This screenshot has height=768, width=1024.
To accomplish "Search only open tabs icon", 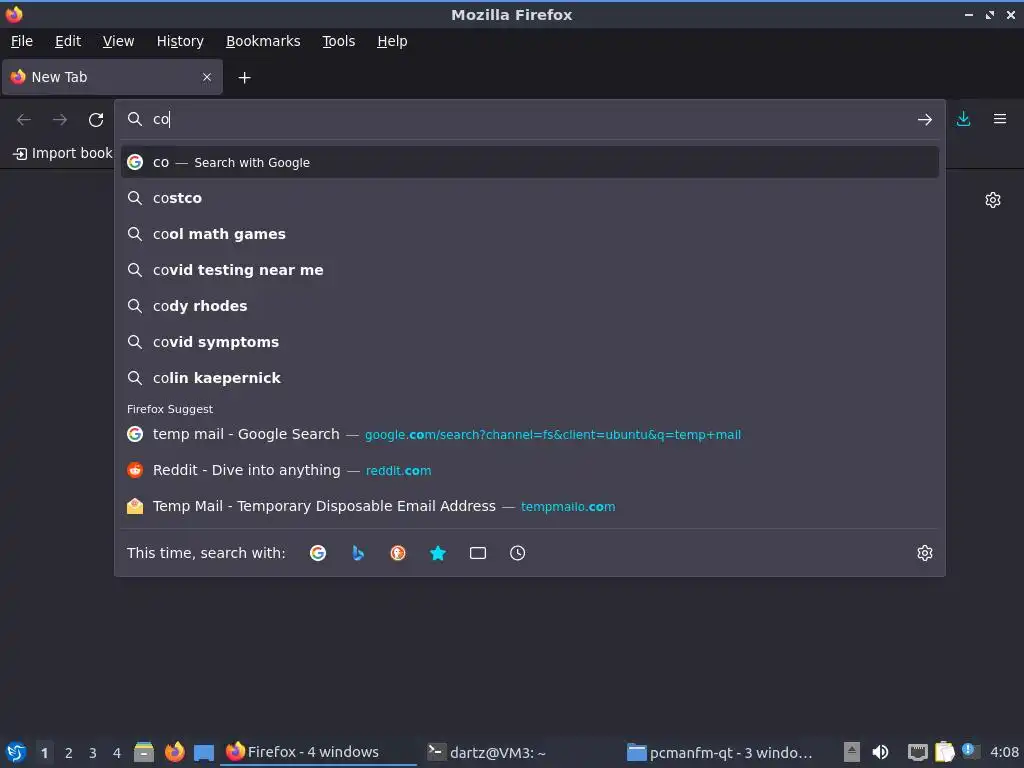I will [x=477, y=553].
